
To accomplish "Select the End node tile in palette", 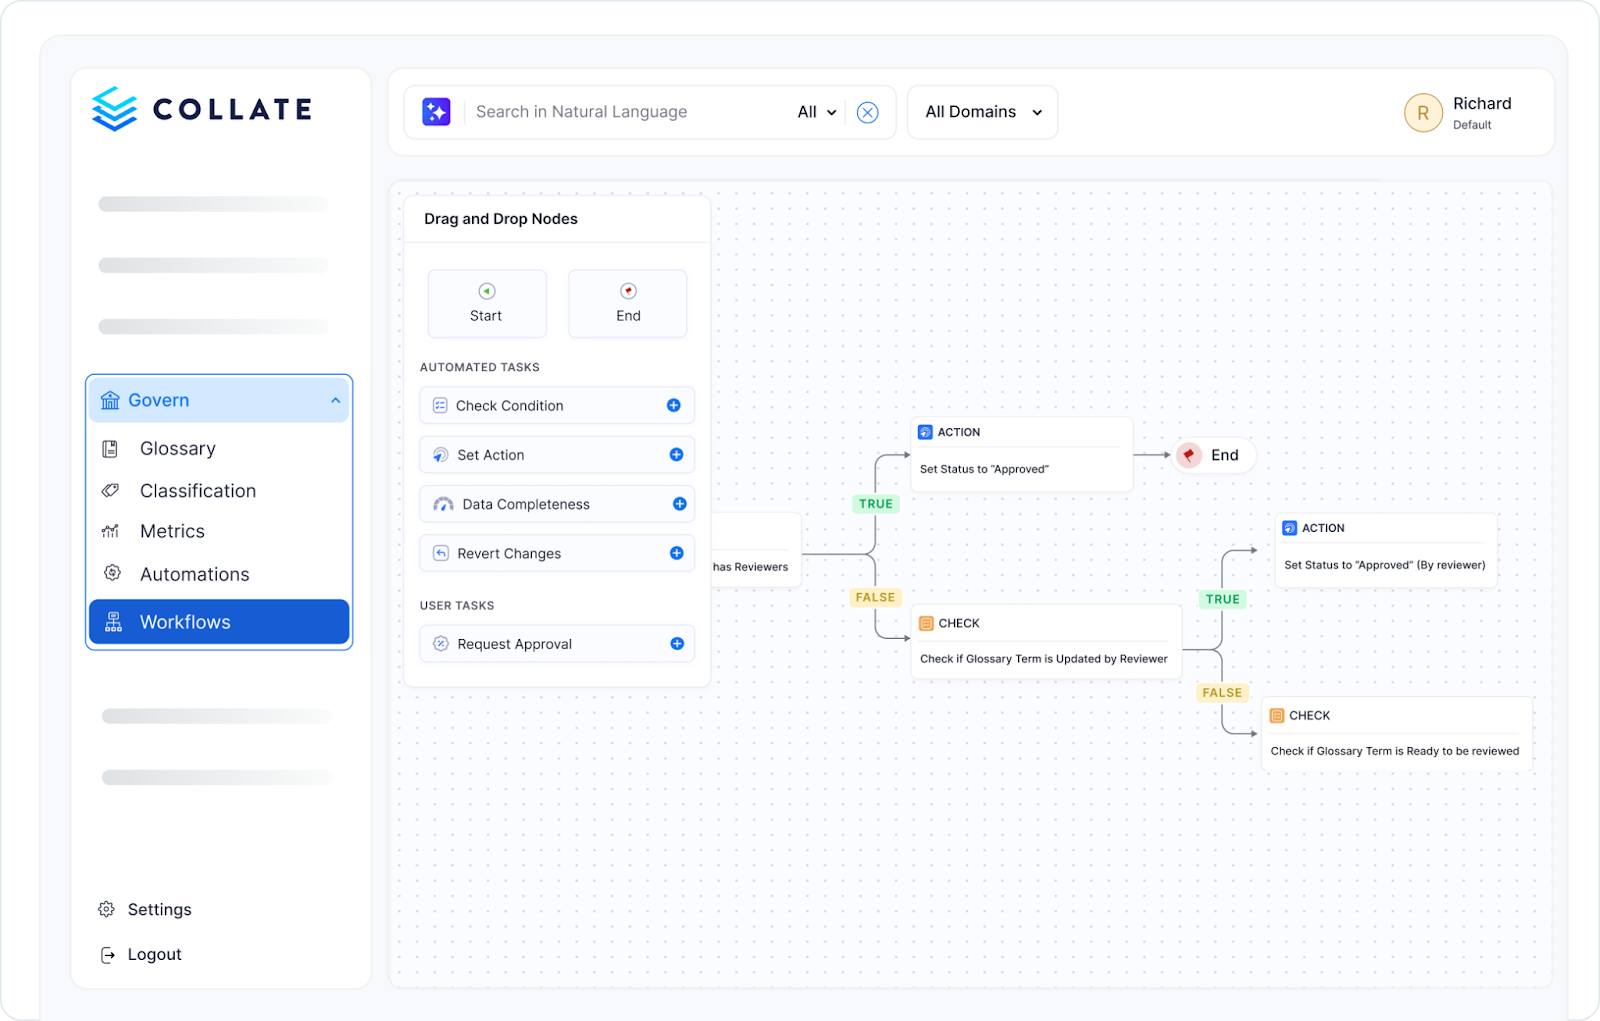I will [x=628, y=304].
